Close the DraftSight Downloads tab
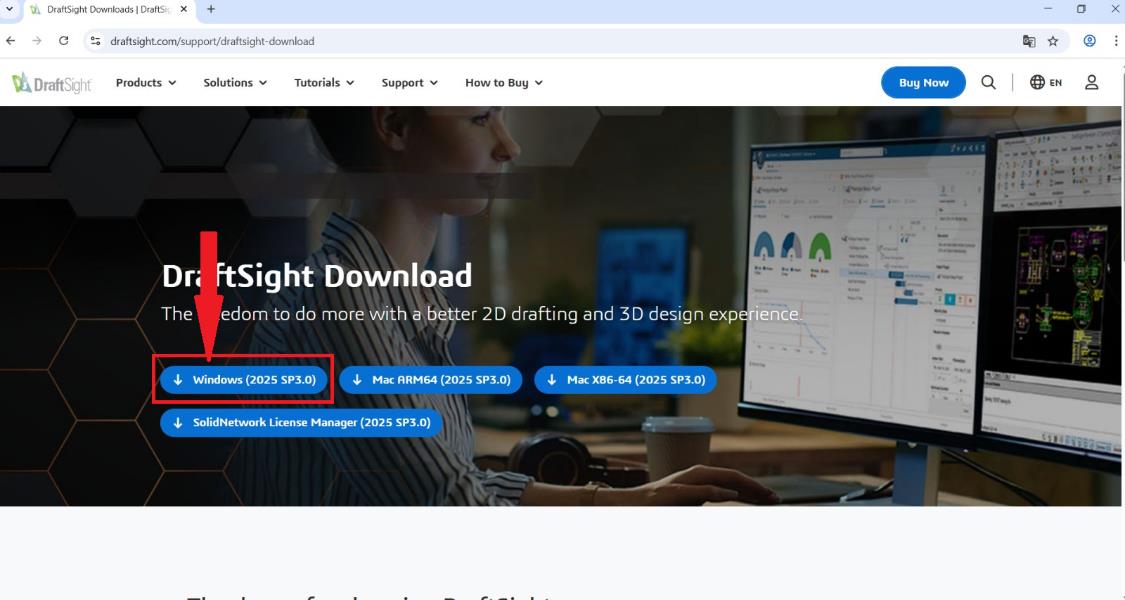1125x600 pixels. click(184, 9)
